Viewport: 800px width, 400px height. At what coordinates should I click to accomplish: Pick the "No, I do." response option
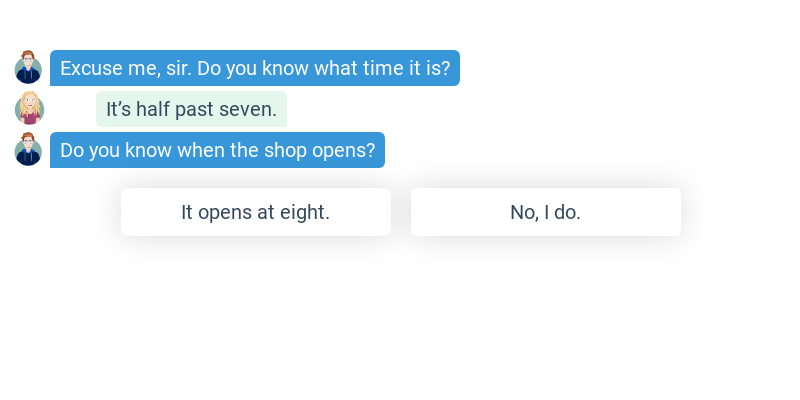point(545,212)
